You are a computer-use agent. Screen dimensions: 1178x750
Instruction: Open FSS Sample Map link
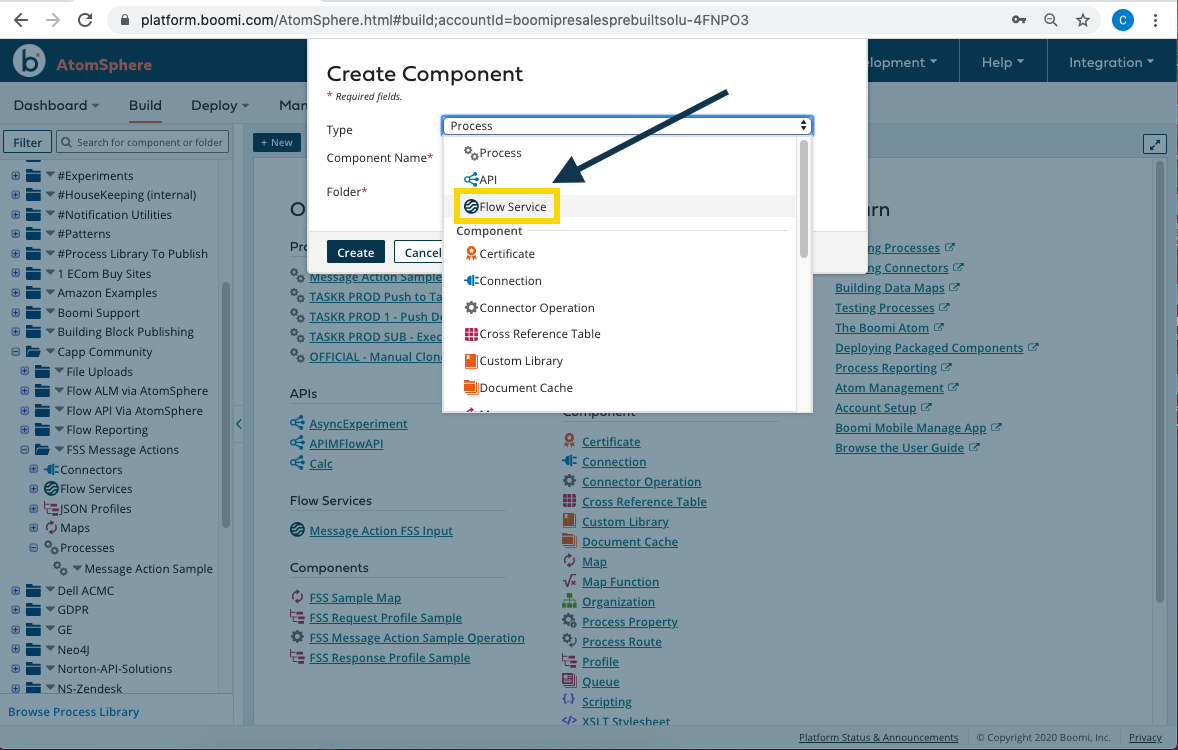click(x=355, y=597)
